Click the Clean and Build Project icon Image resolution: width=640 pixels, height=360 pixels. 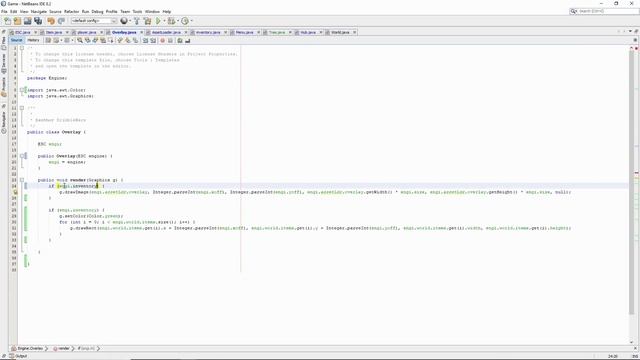coord(147,21)
